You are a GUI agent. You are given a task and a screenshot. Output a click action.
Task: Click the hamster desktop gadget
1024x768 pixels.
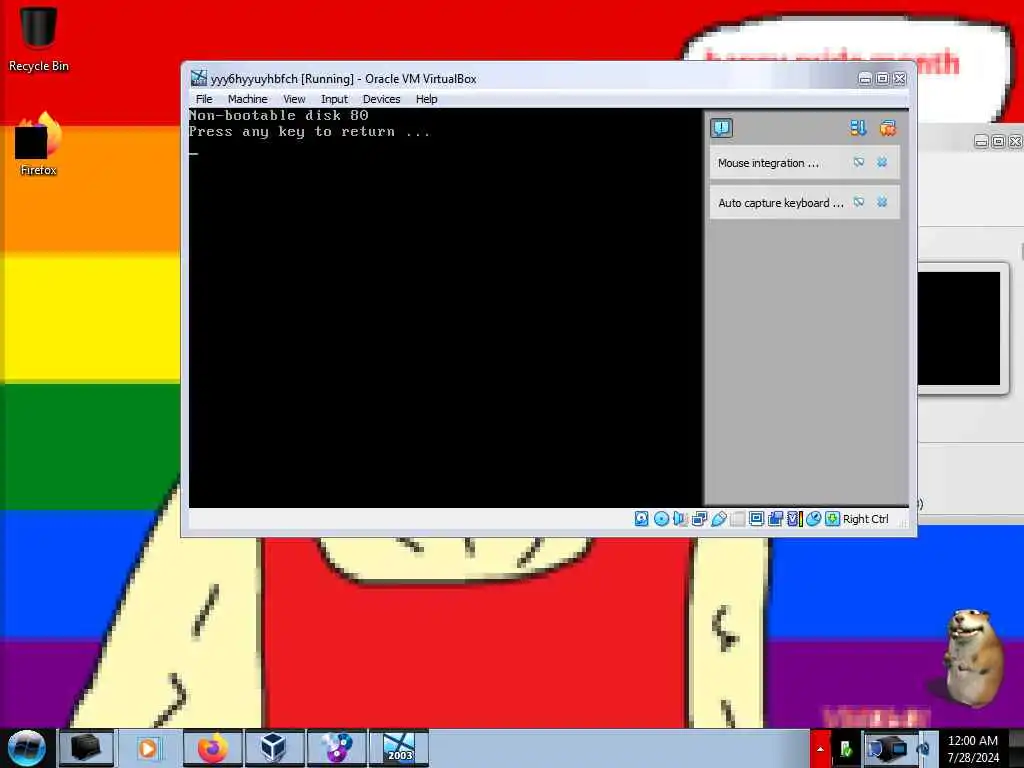tap(973, 658)
